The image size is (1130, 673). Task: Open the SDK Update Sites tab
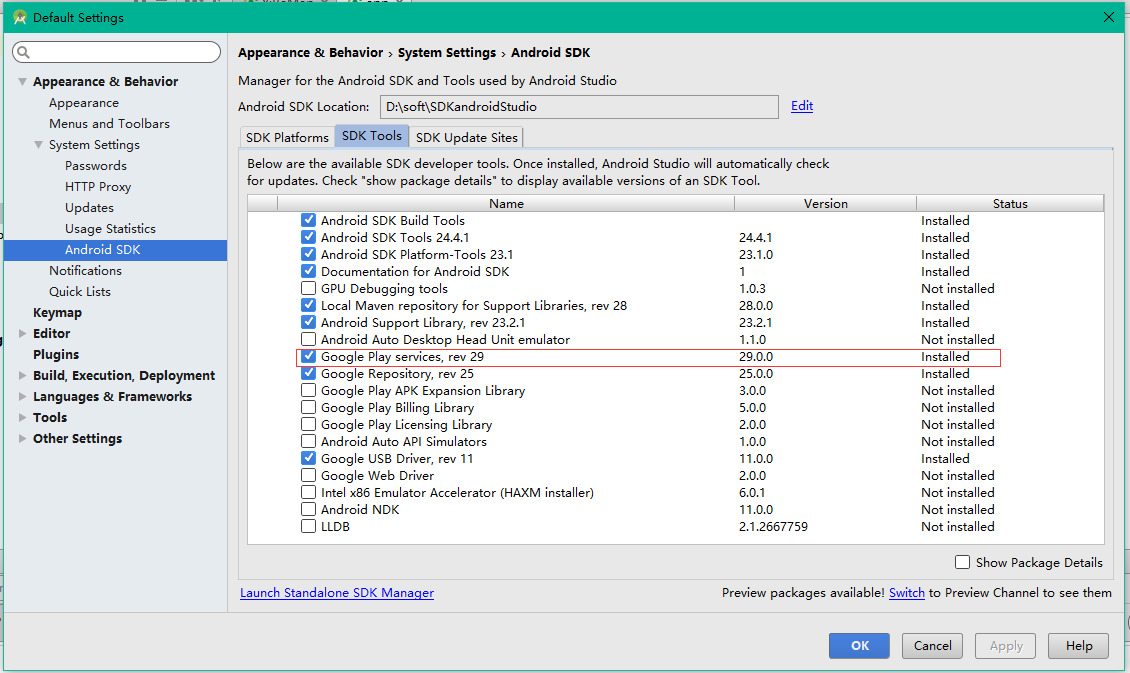(467, 137)
